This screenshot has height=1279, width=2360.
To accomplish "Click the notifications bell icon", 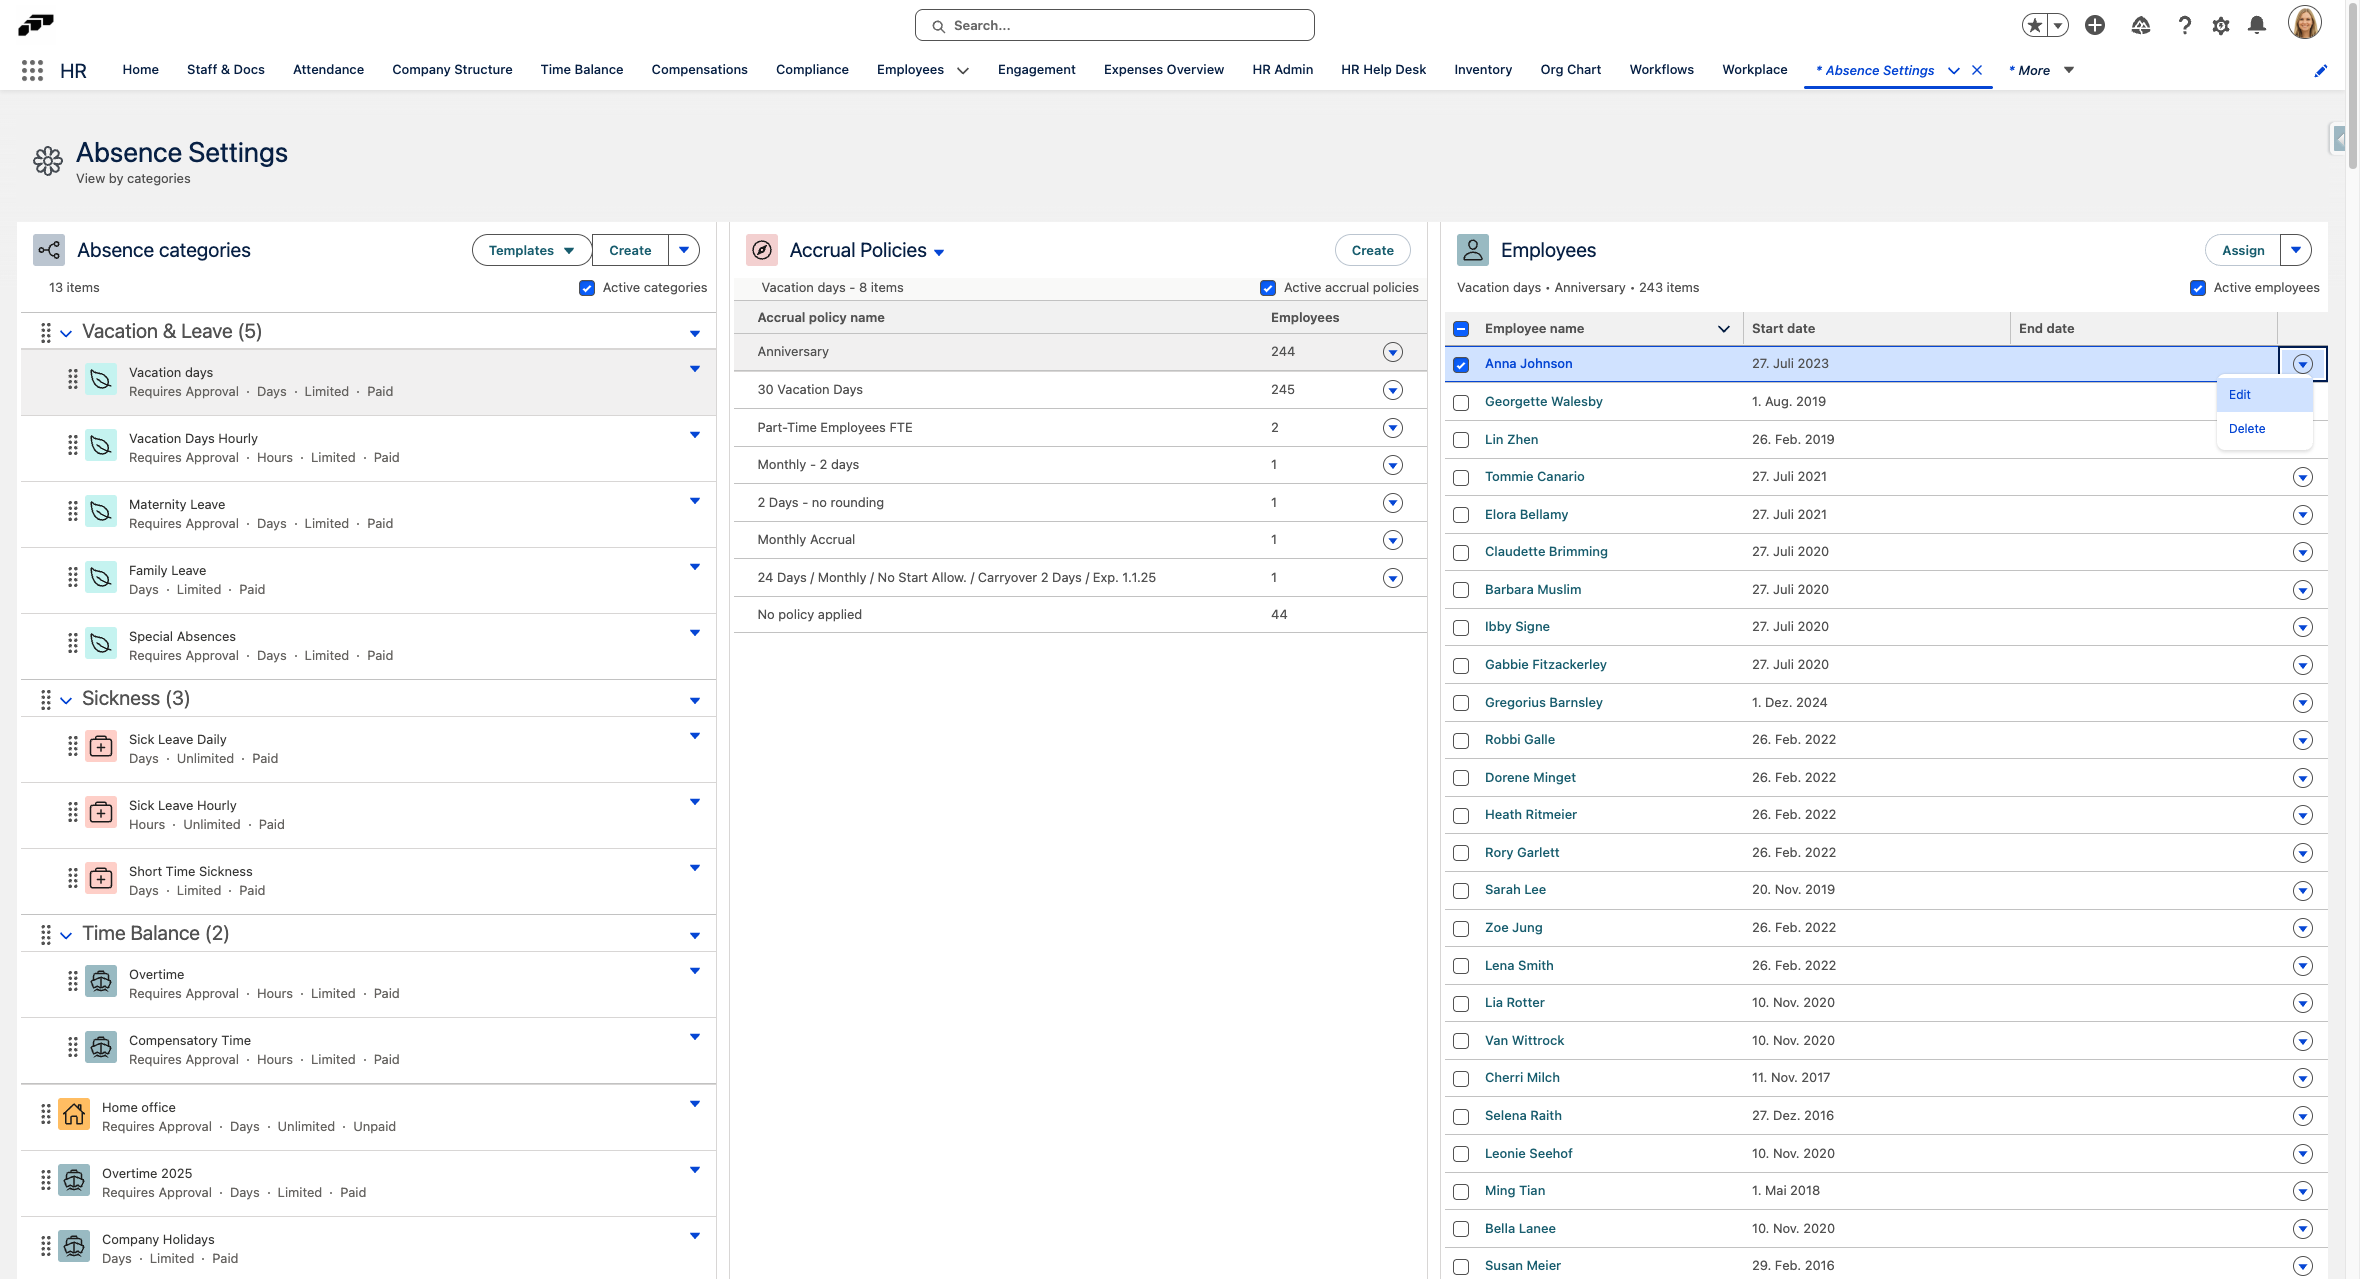I will click(x=2256, y=26).
